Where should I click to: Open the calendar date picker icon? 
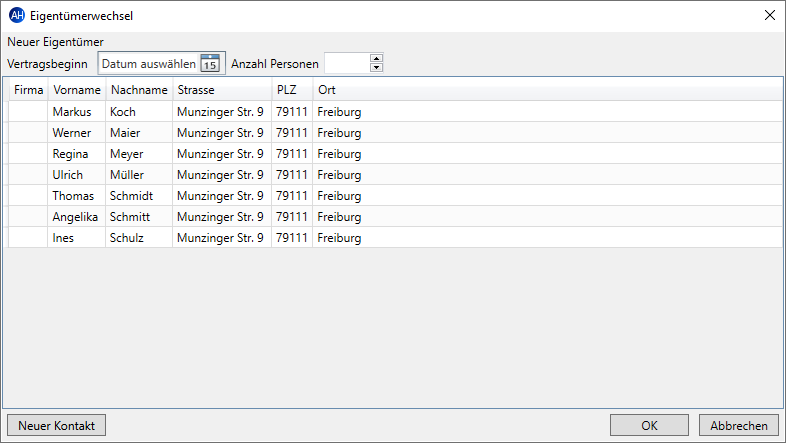pyautogui.click(x=210, y=64)
